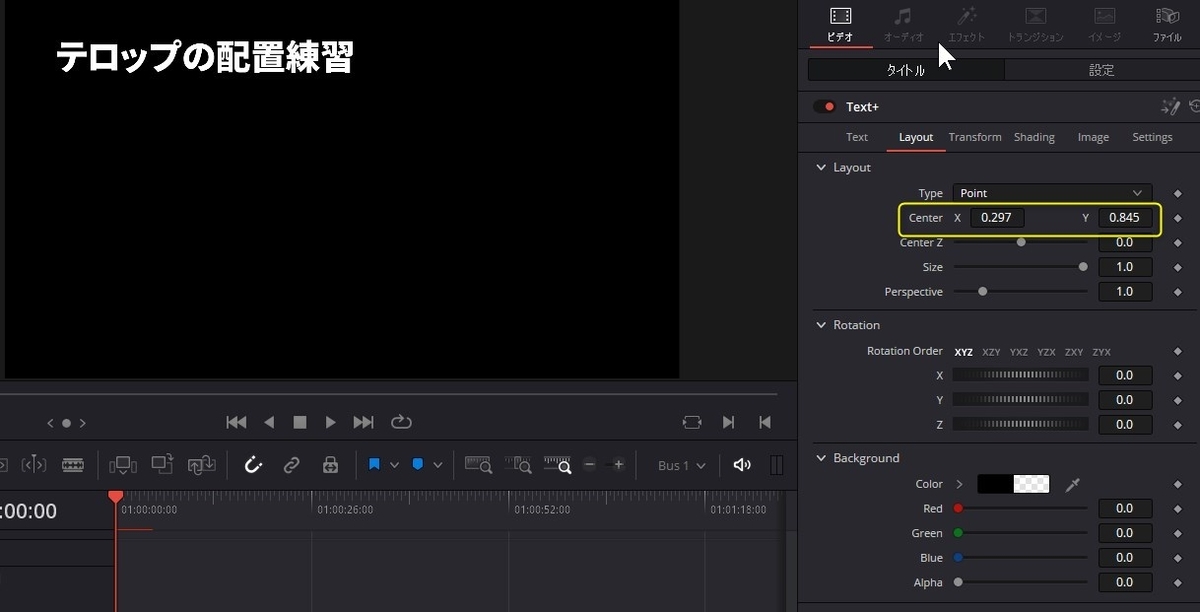Image resolution: width=1200 pixels, height=612 pixels.
Task: Click the タイトル button
Action: pos(906,70)
